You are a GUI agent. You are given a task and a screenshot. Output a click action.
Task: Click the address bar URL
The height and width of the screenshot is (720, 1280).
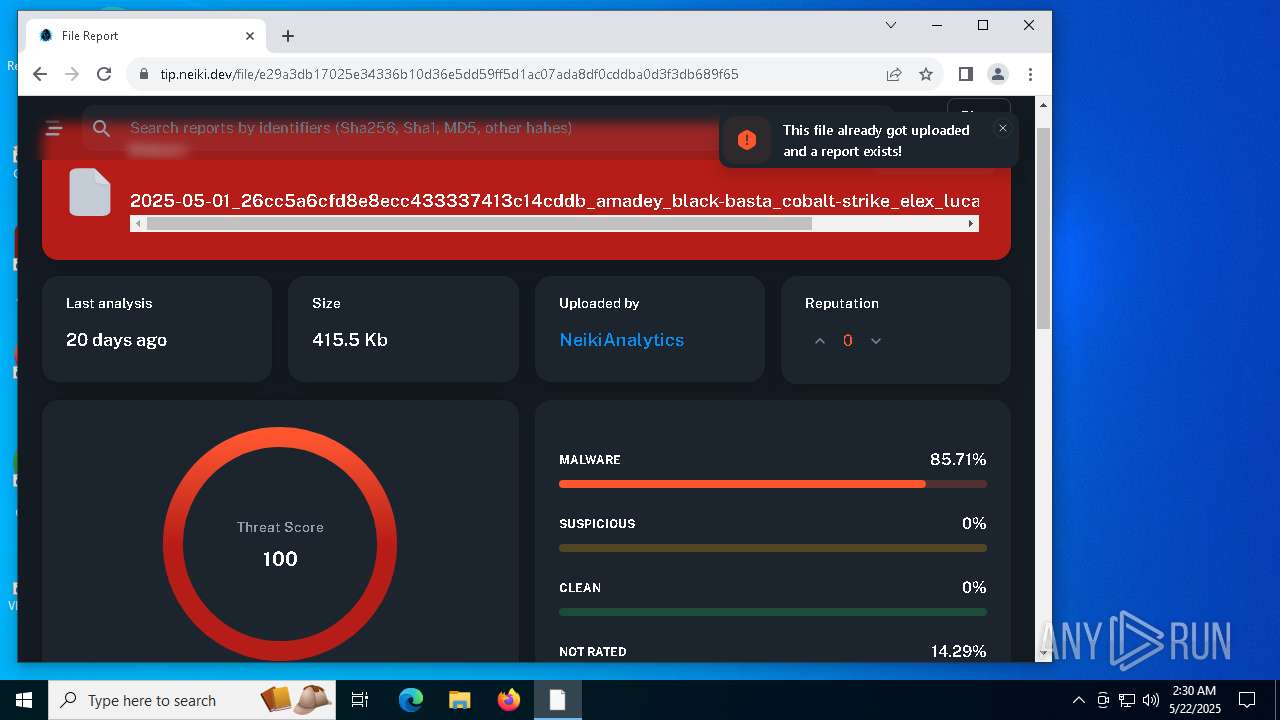pyautogui.click(x=449, y=74)
